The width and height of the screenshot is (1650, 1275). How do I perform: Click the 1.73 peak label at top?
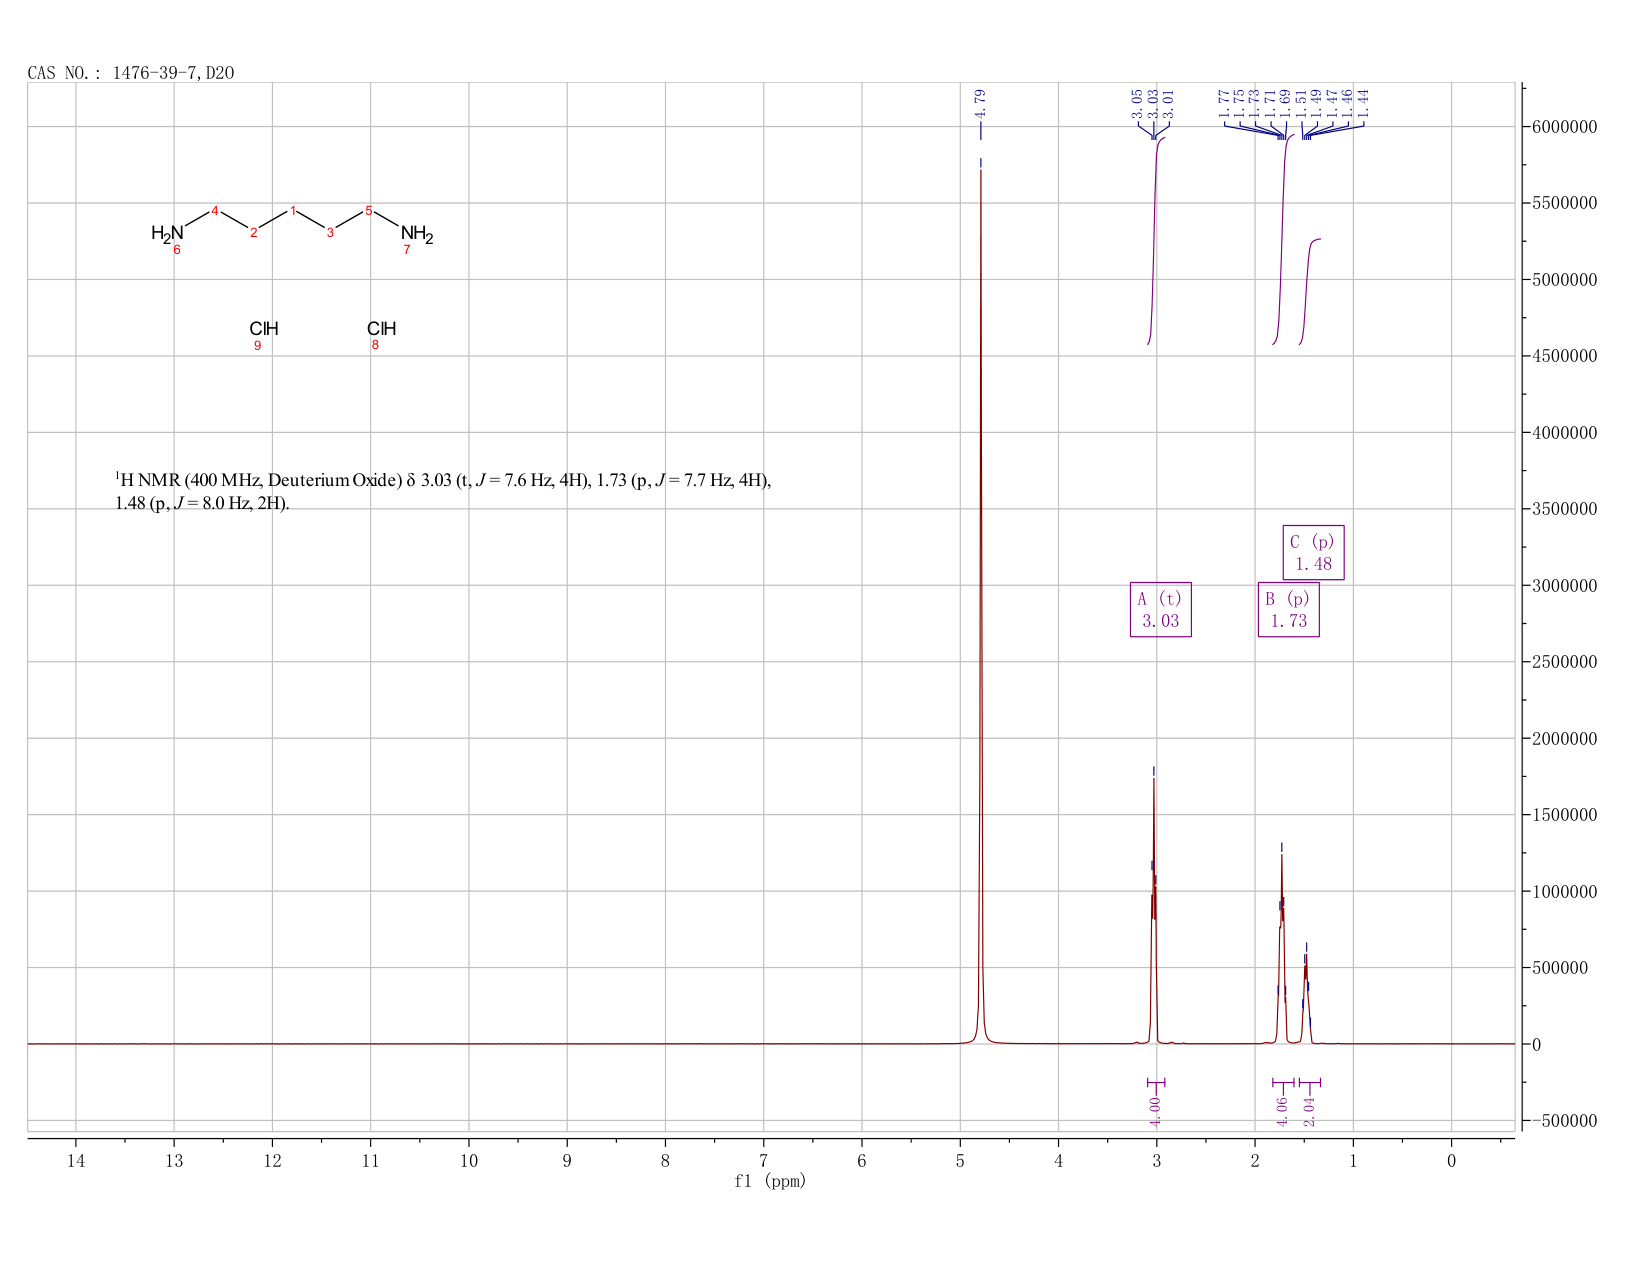[x=1256, y=104]
